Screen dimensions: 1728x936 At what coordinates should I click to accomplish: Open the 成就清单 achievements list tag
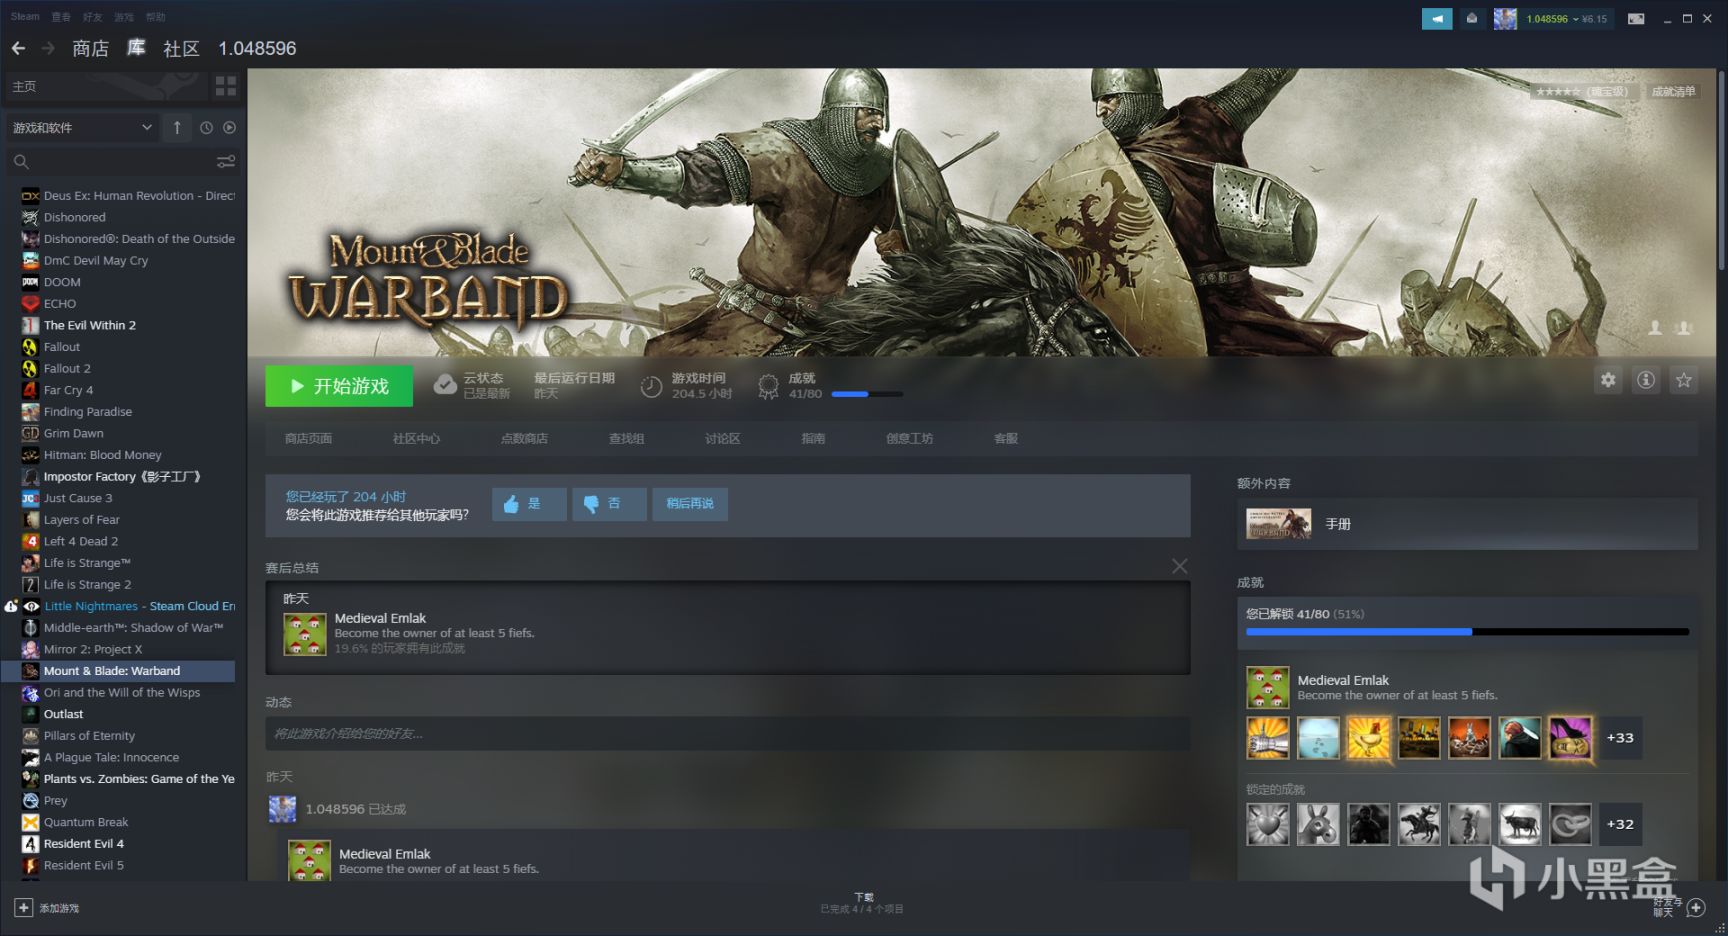(1673, 91)
